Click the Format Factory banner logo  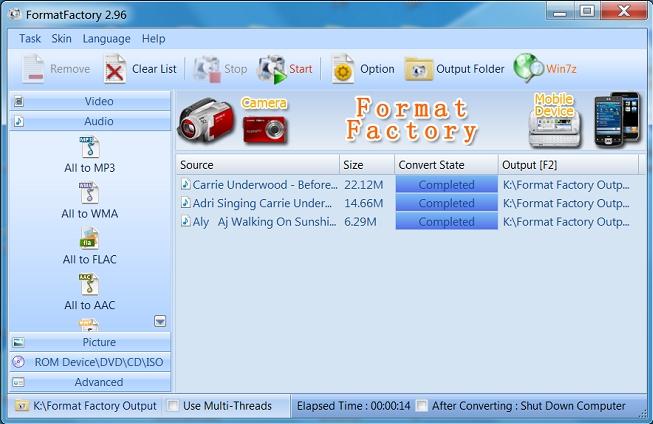411,120
